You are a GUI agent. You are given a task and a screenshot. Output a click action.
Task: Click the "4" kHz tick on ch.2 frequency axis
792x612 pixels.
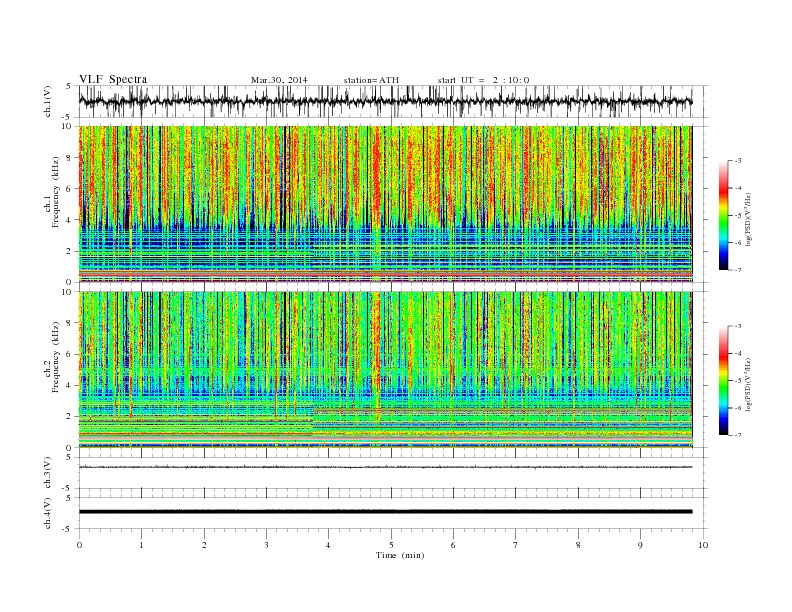[x=69, y=385]
